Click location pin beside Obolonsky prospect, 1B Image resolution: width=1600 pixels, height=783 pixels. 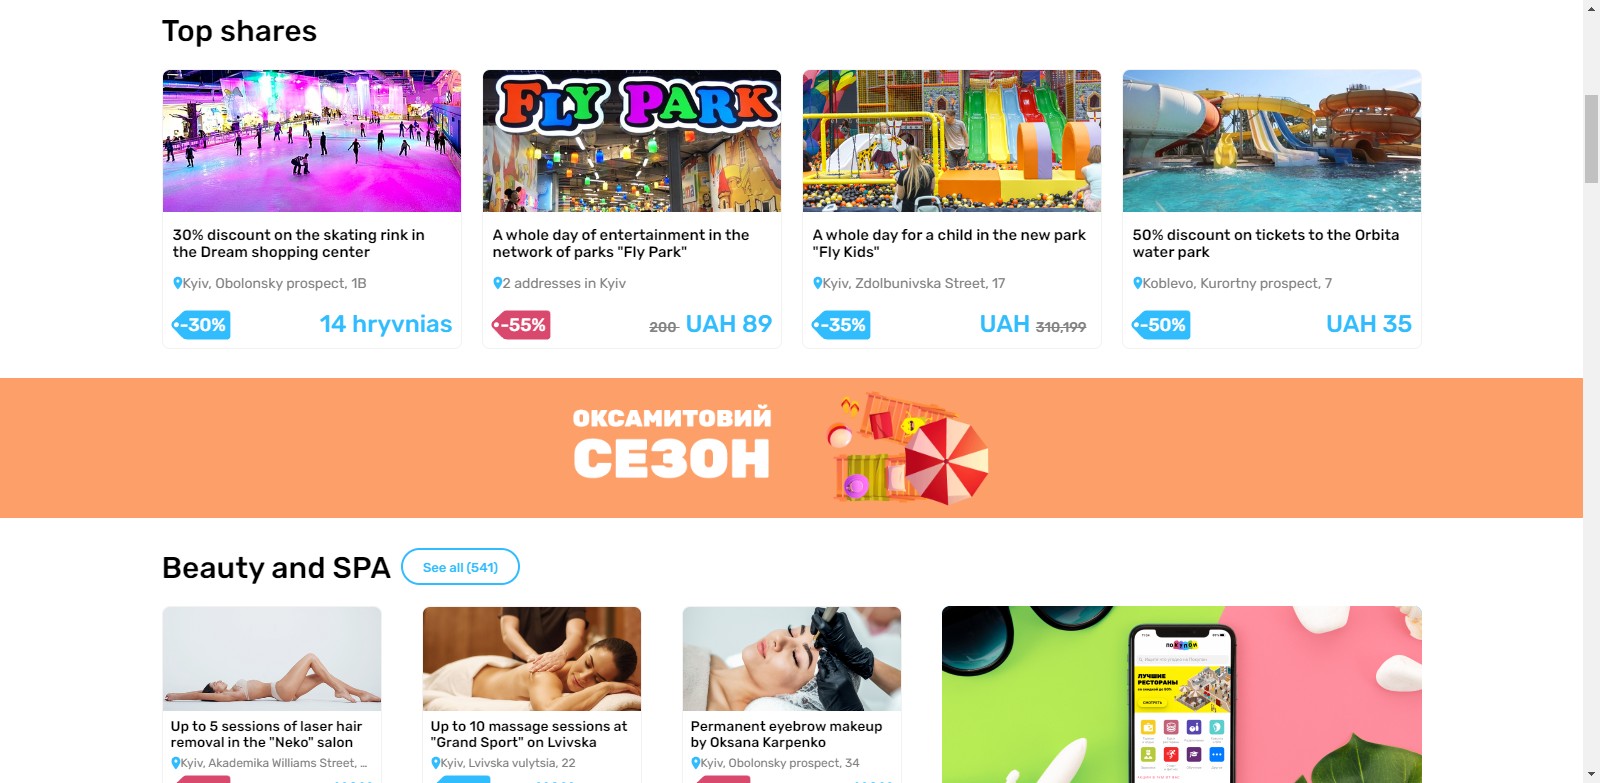pos(178,284)
